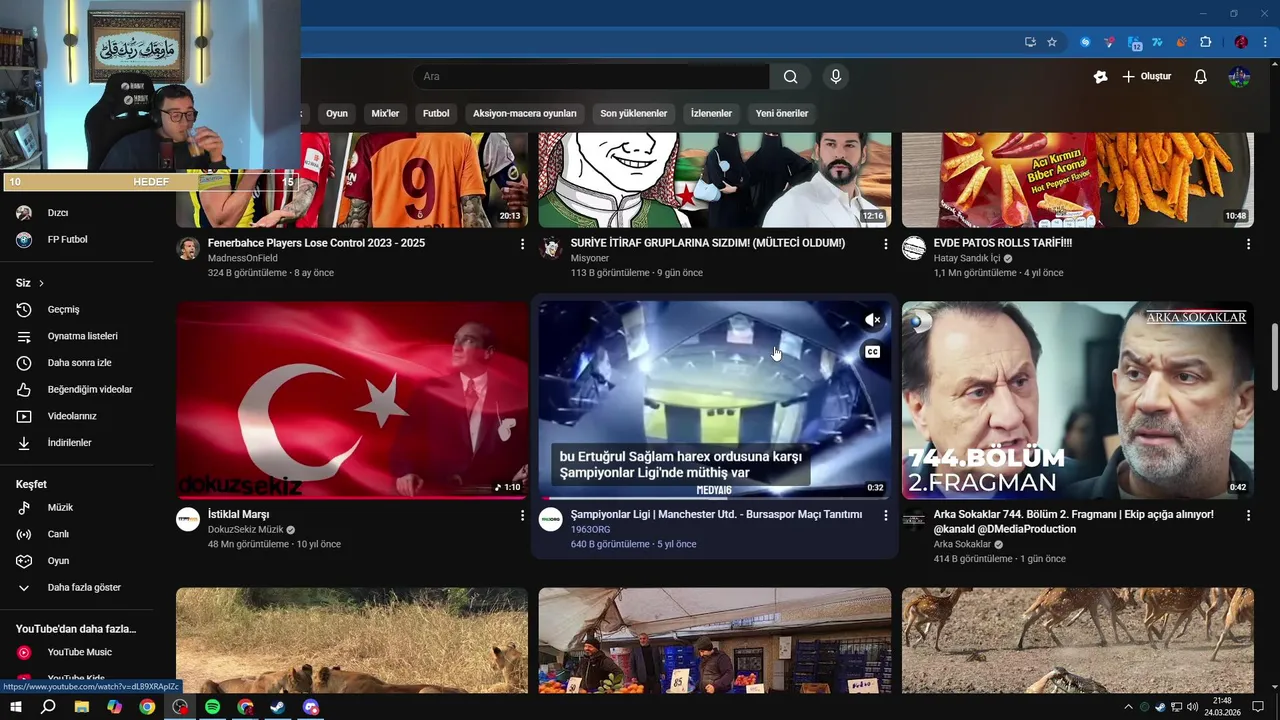
Task: Click the Oluştur create button
Action: [1146, 77]
